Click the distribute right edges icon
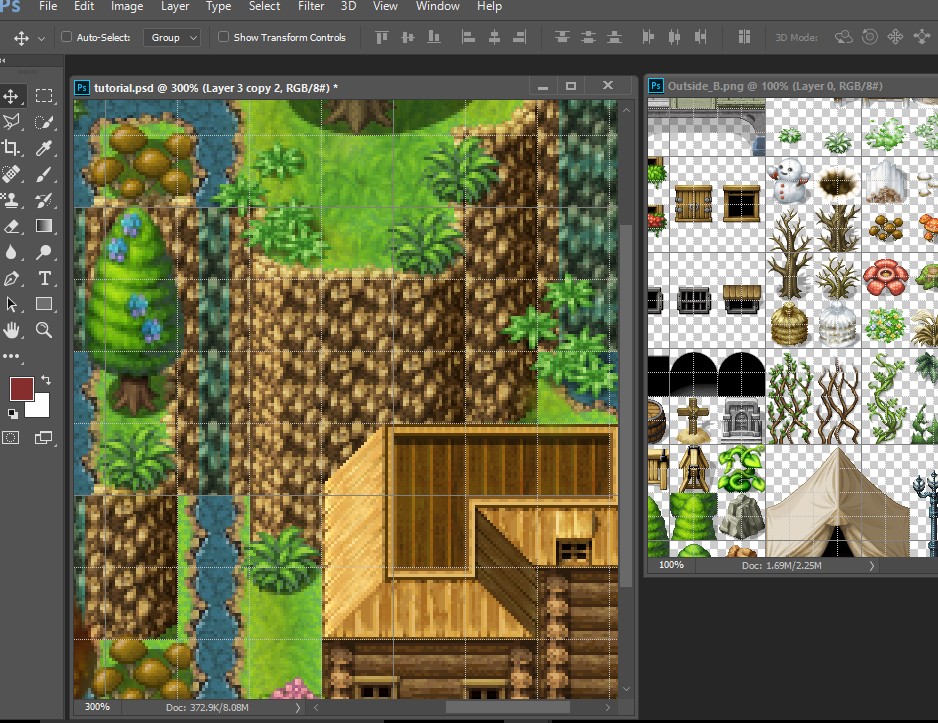Viewport: 938px width, 723px height. coord(700,37)
